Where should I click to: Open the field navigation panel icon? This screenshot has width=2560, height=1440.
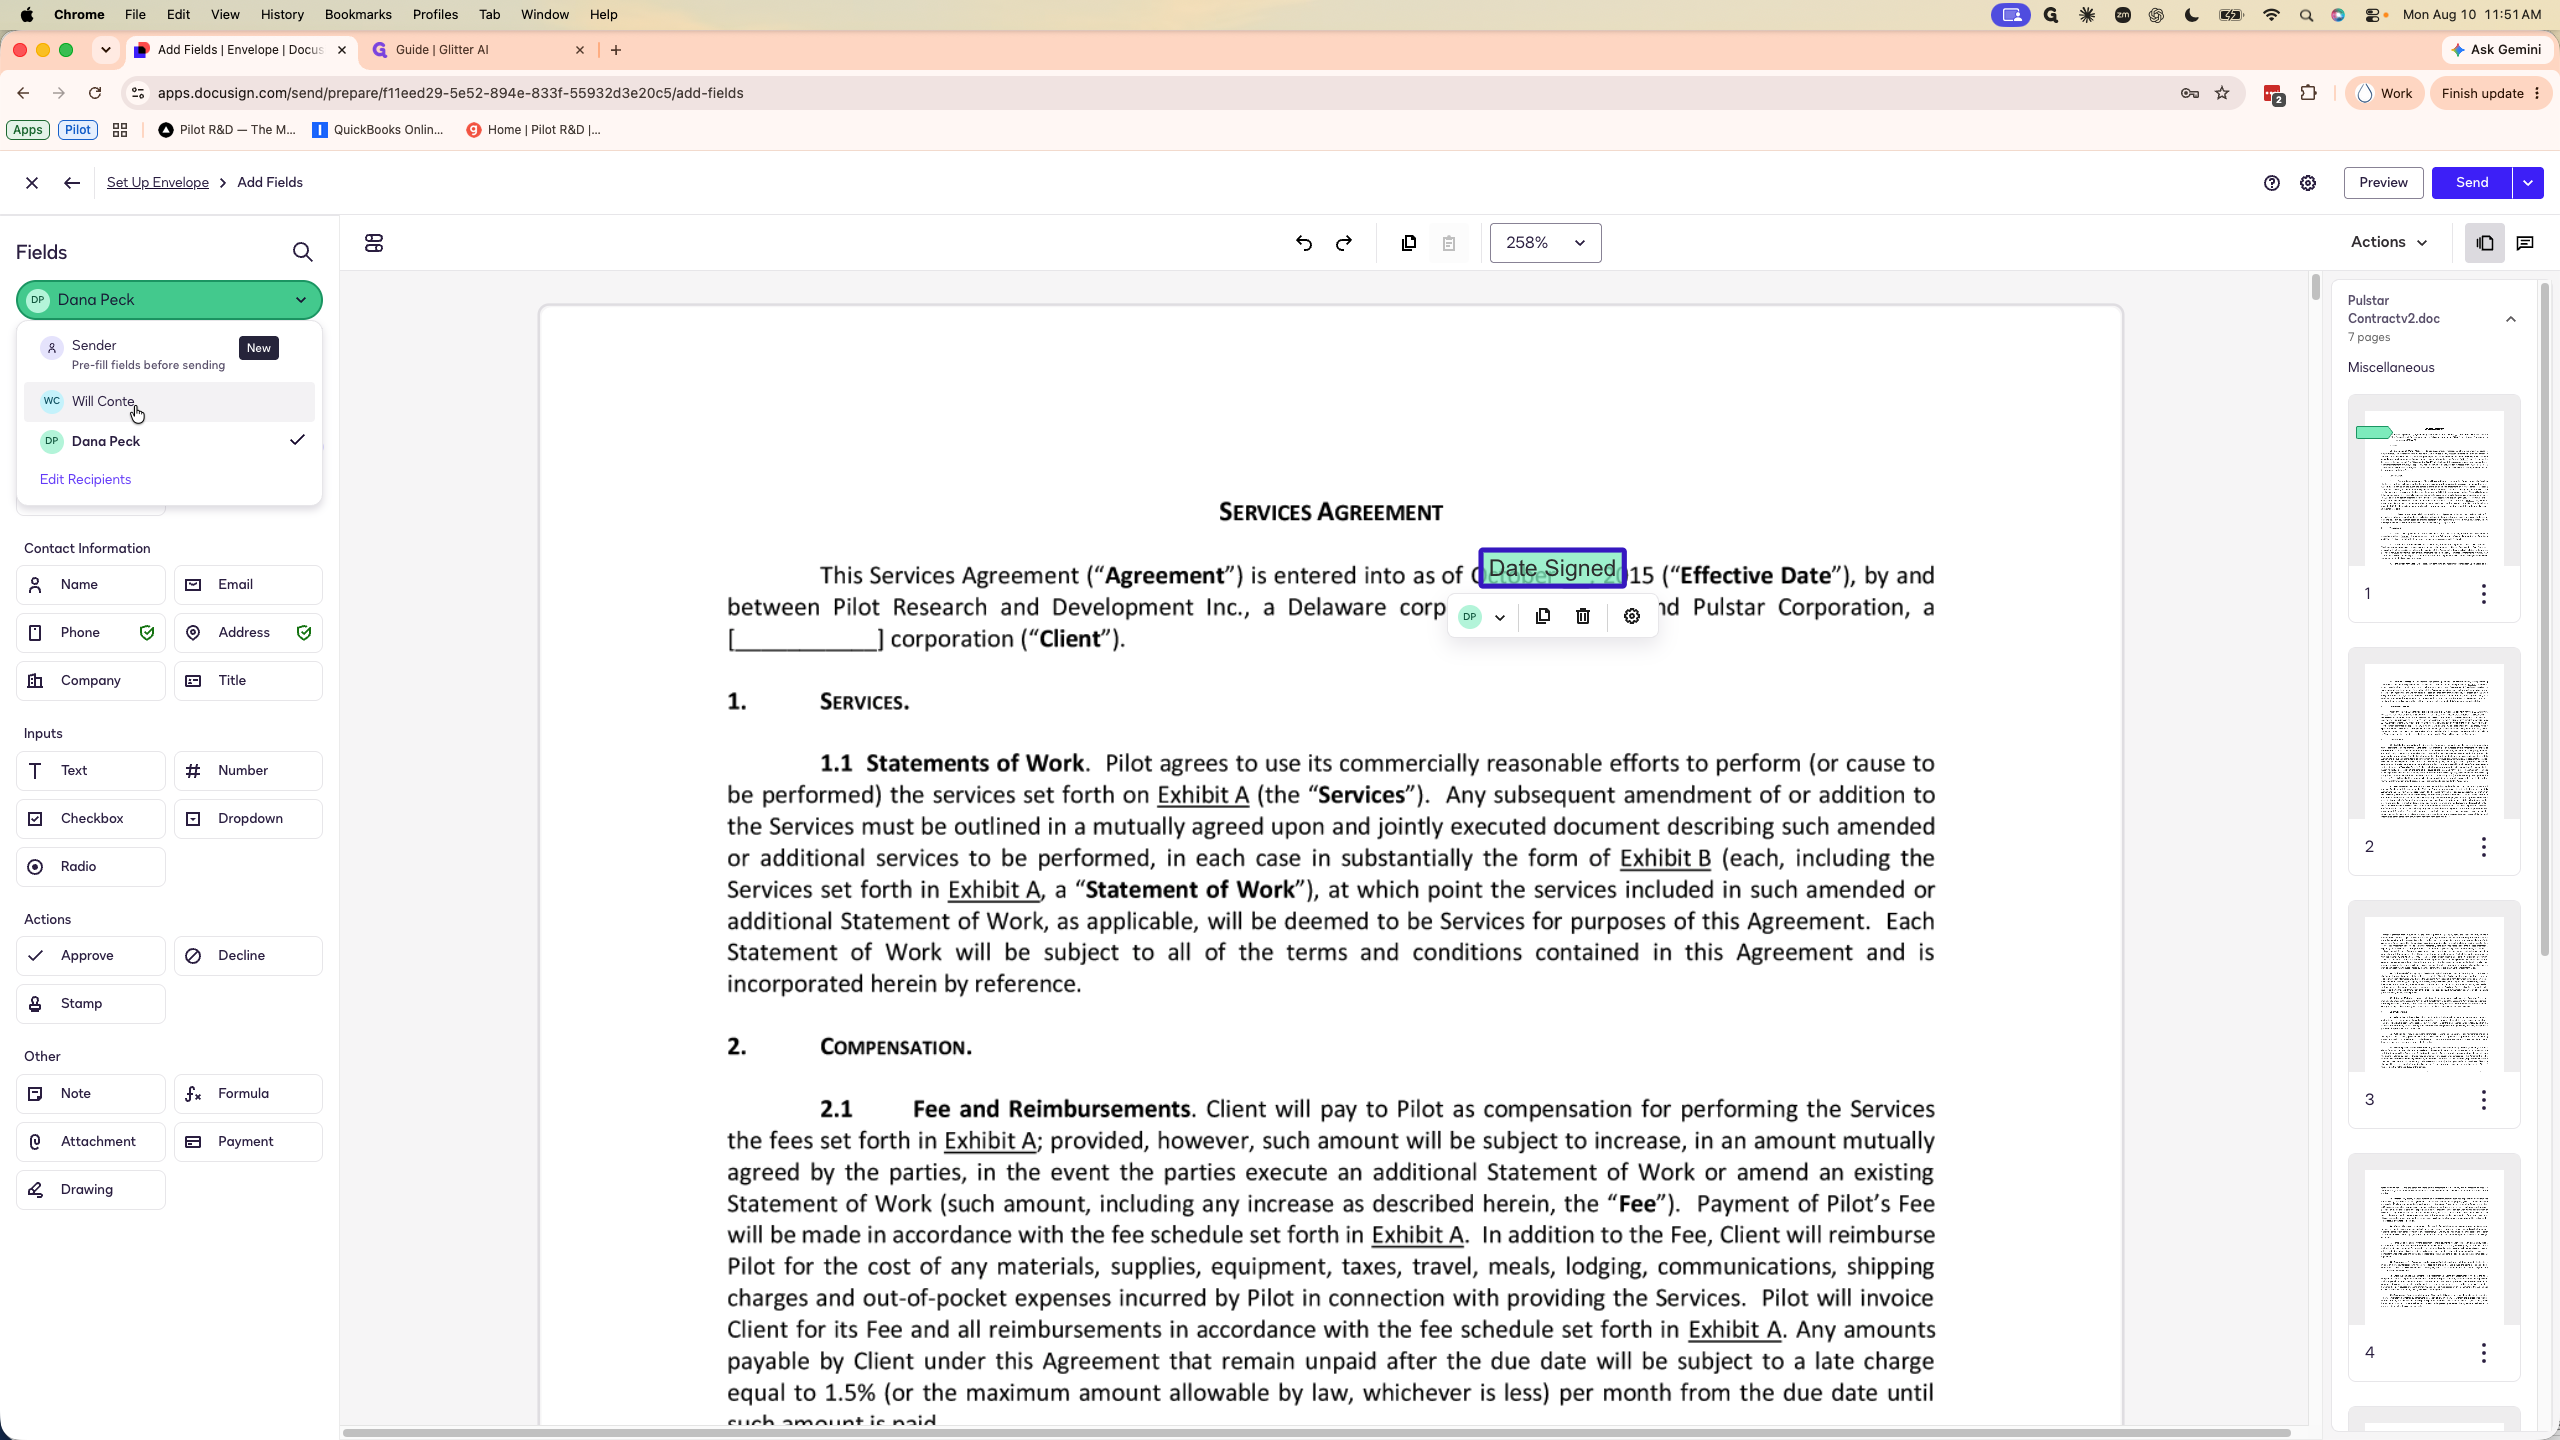[x=374, y=243]
